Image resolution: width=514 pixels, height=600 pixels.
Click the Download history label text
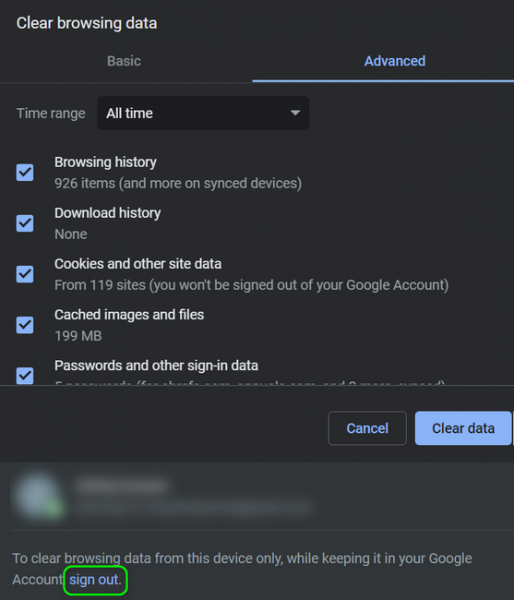[x=108, y=213]
